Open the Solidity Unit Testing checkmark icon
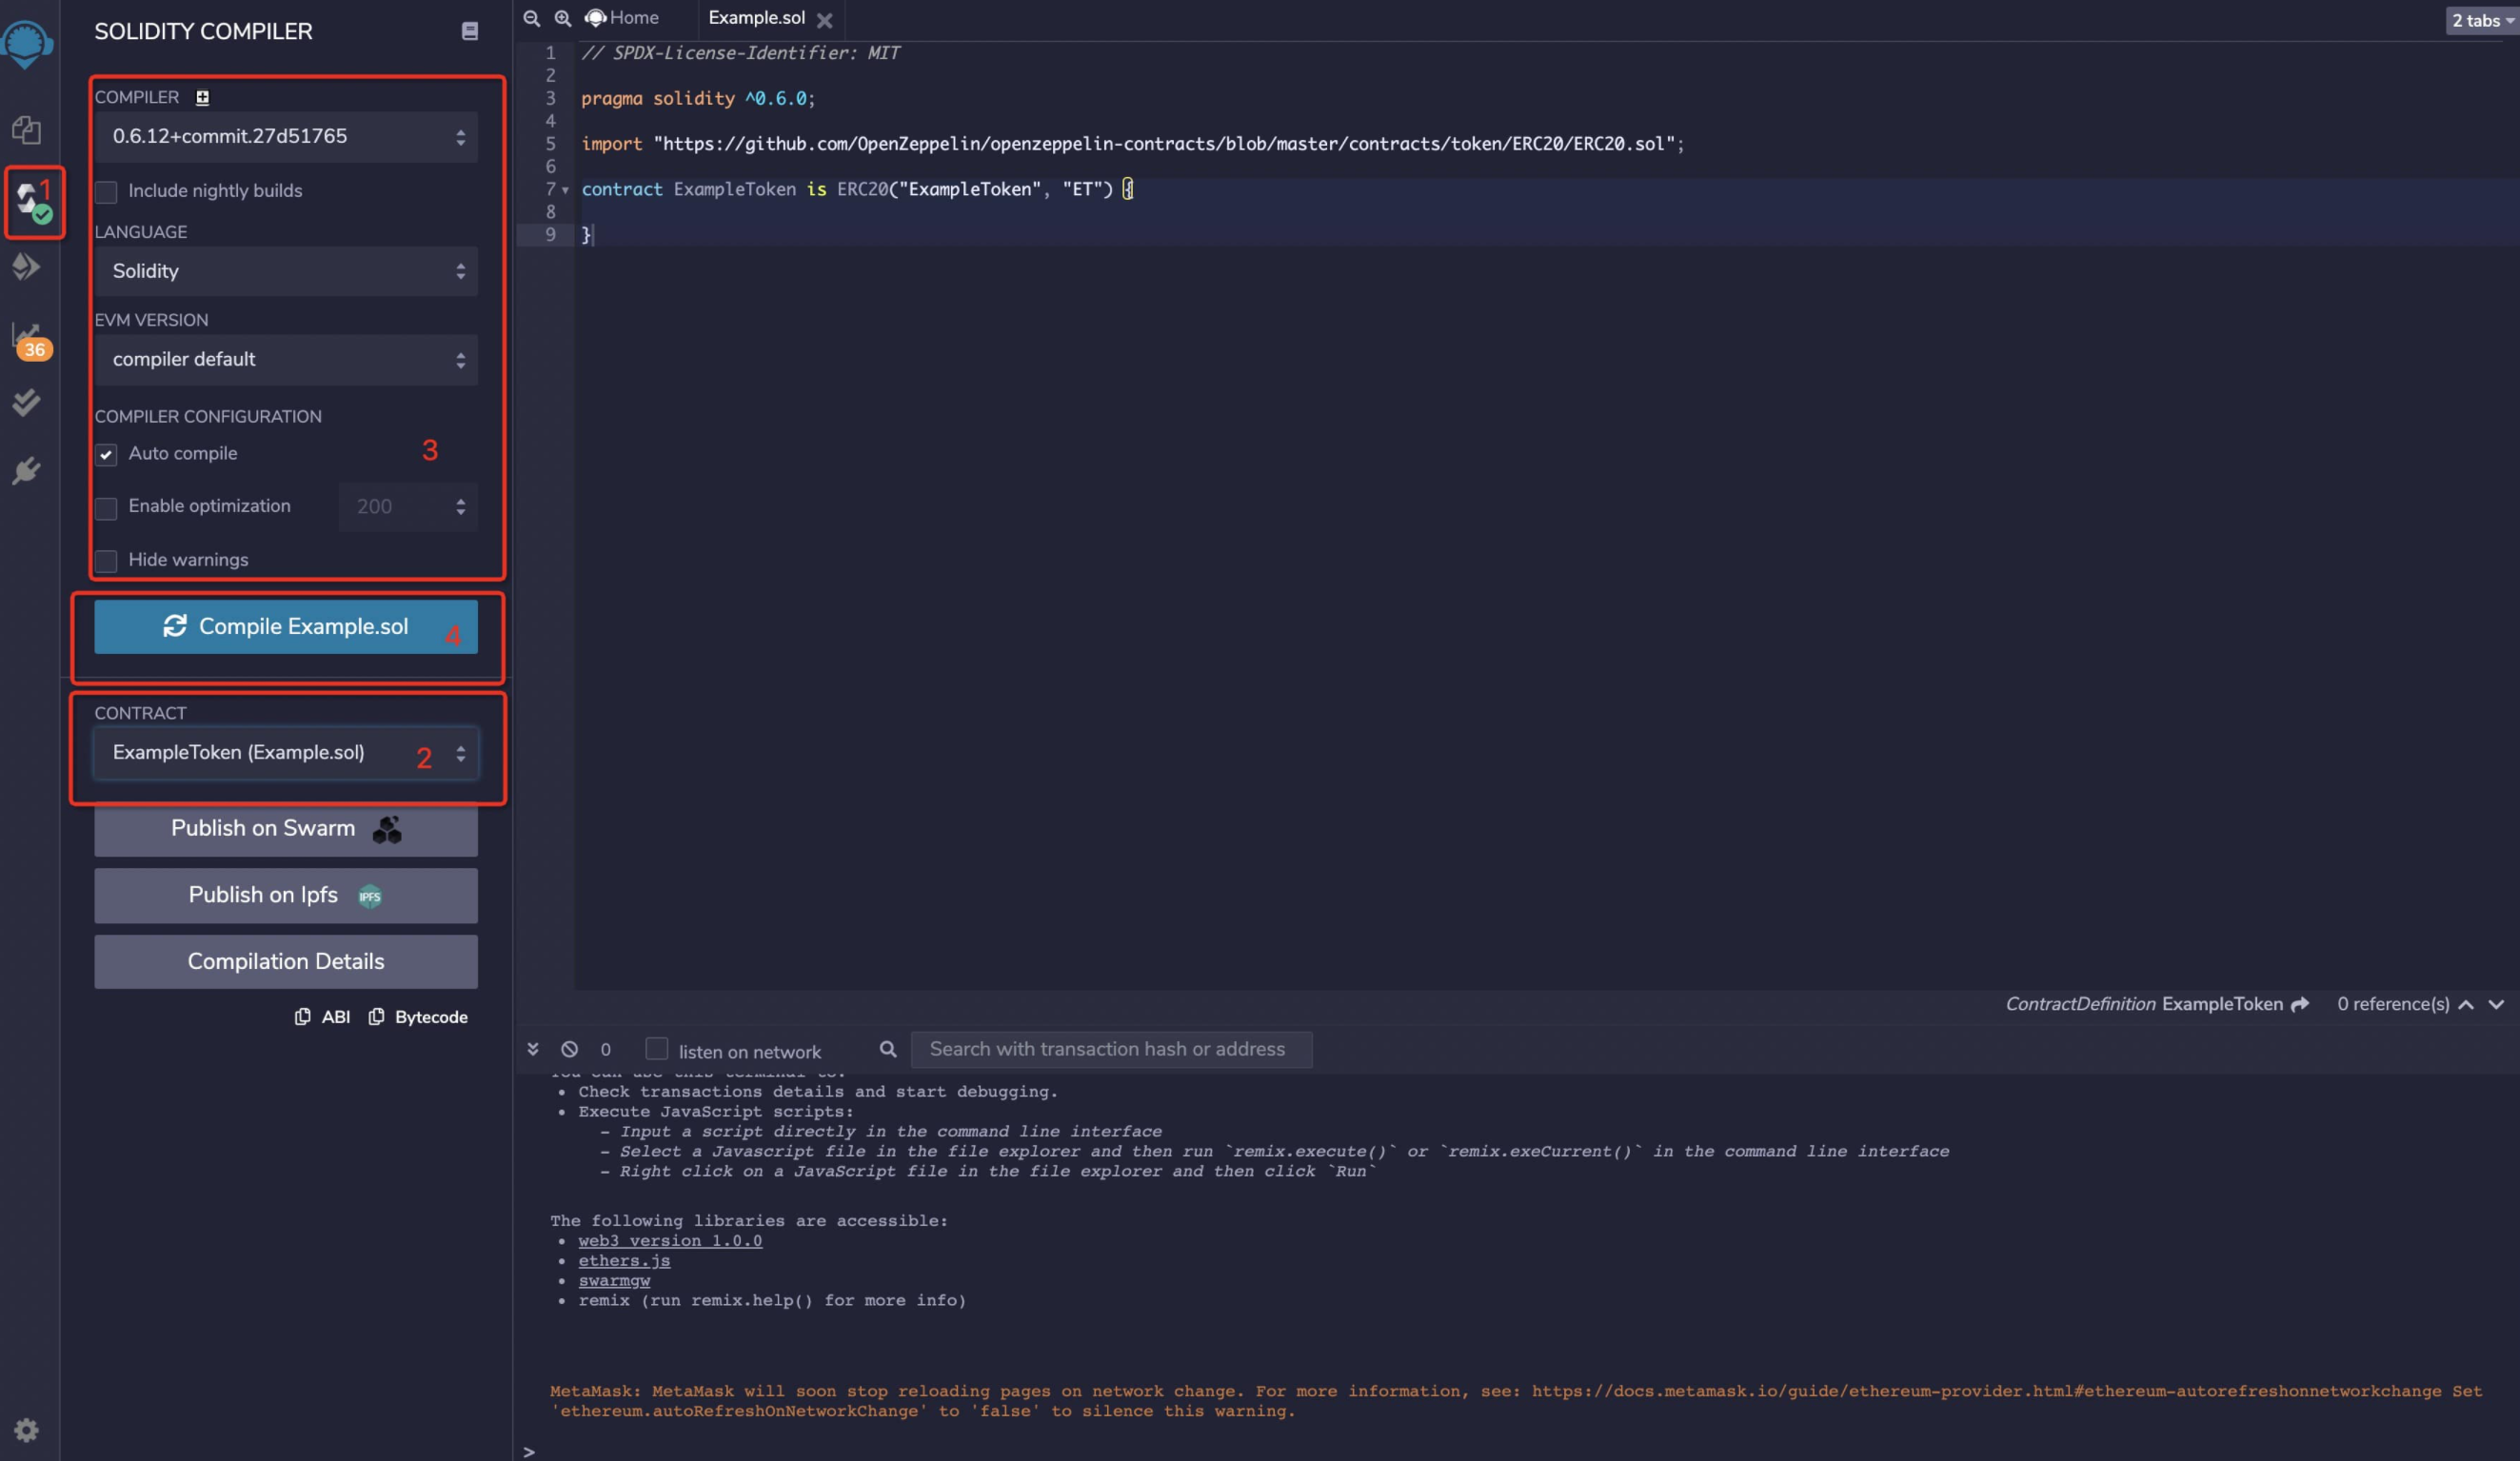The height and width of the screenshot is (1461, 2520). coord(27,402)
